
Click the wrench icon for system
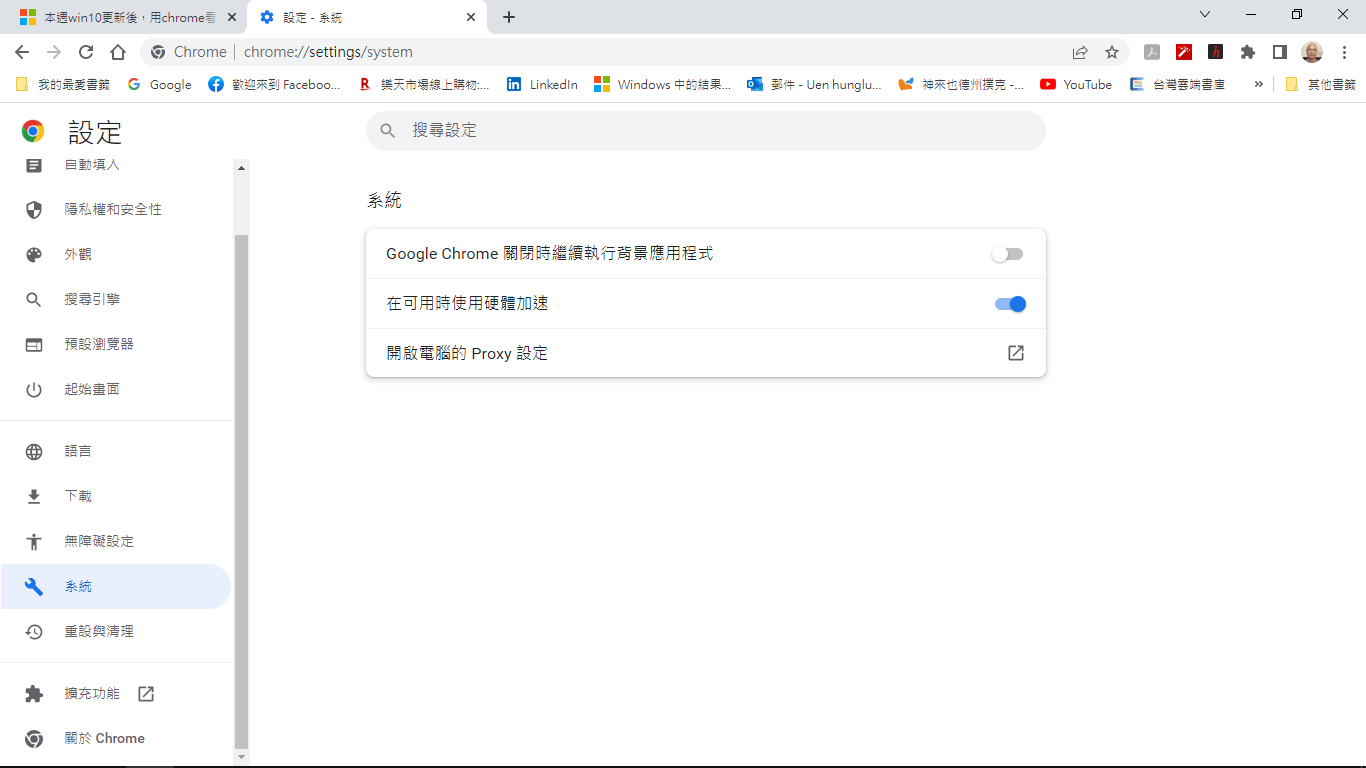pyautogui.click(x=34, y=586)
